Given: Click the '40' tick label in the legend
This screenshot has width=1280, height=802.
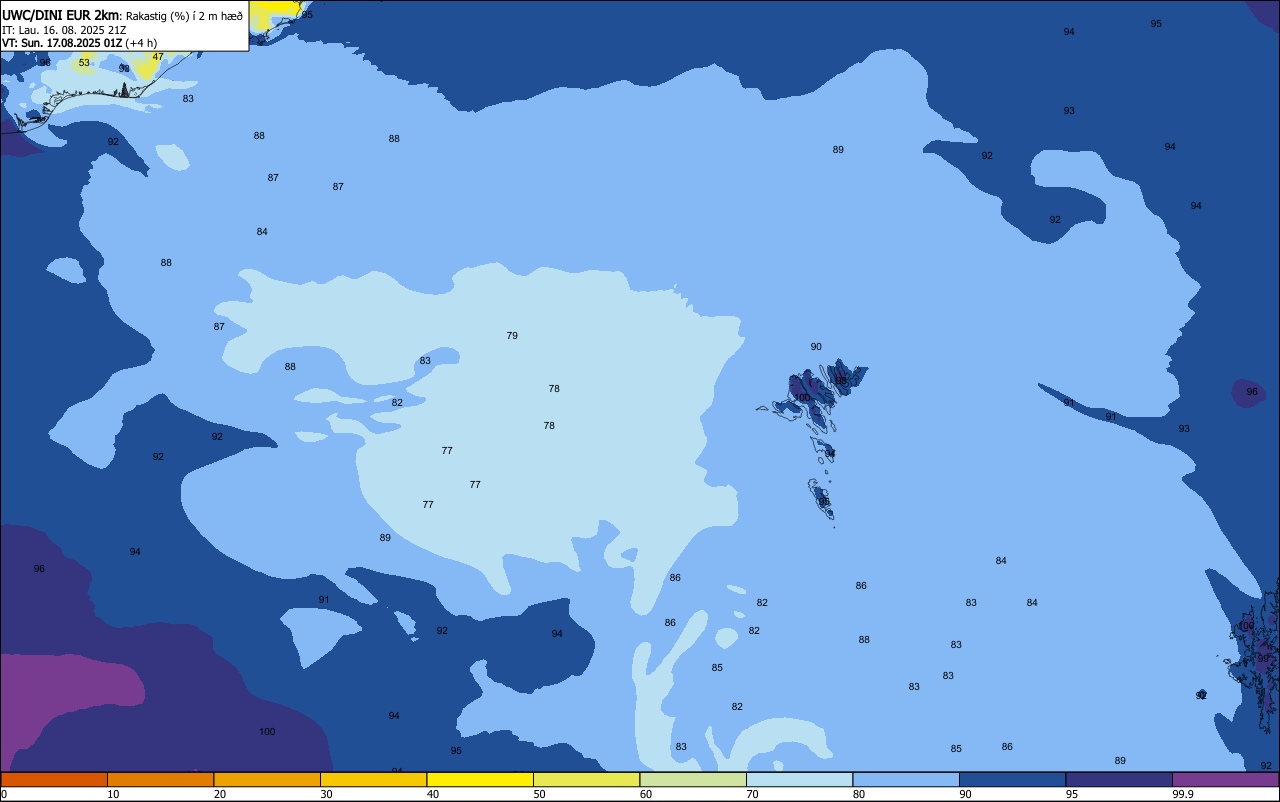Looking at the screenshot, I should (433, 794).
